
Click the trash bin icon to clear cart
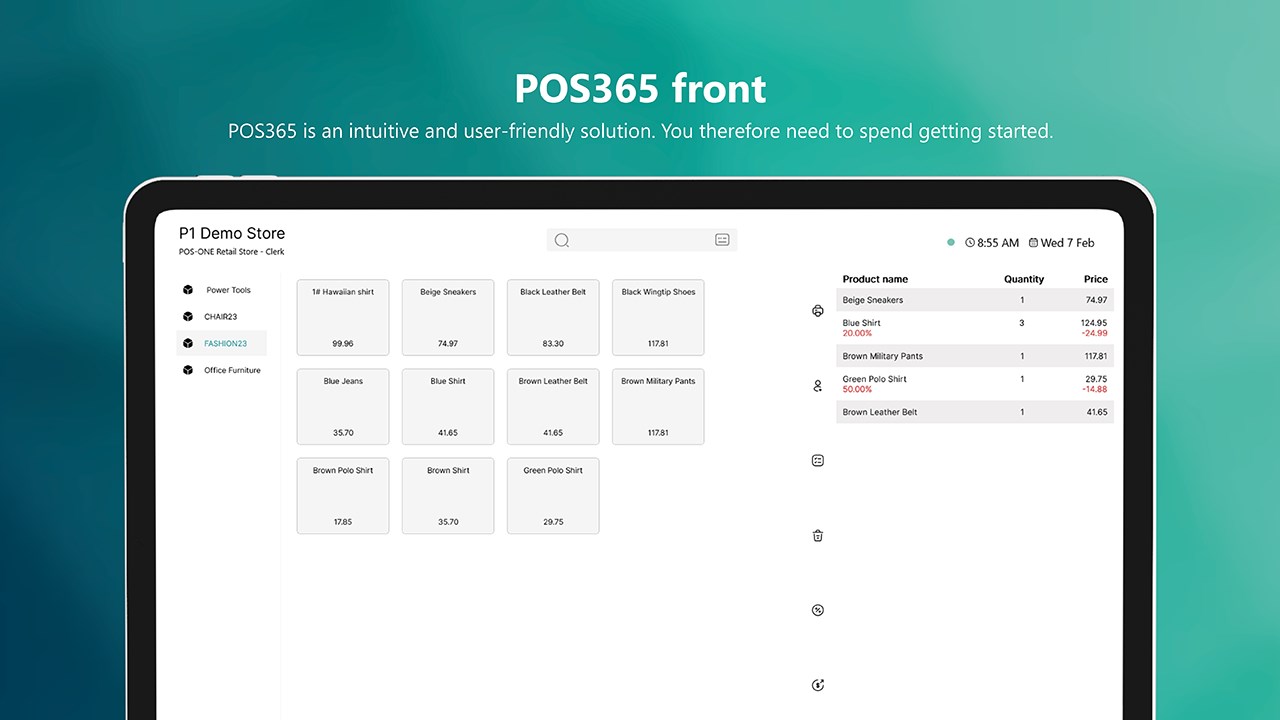818,536
